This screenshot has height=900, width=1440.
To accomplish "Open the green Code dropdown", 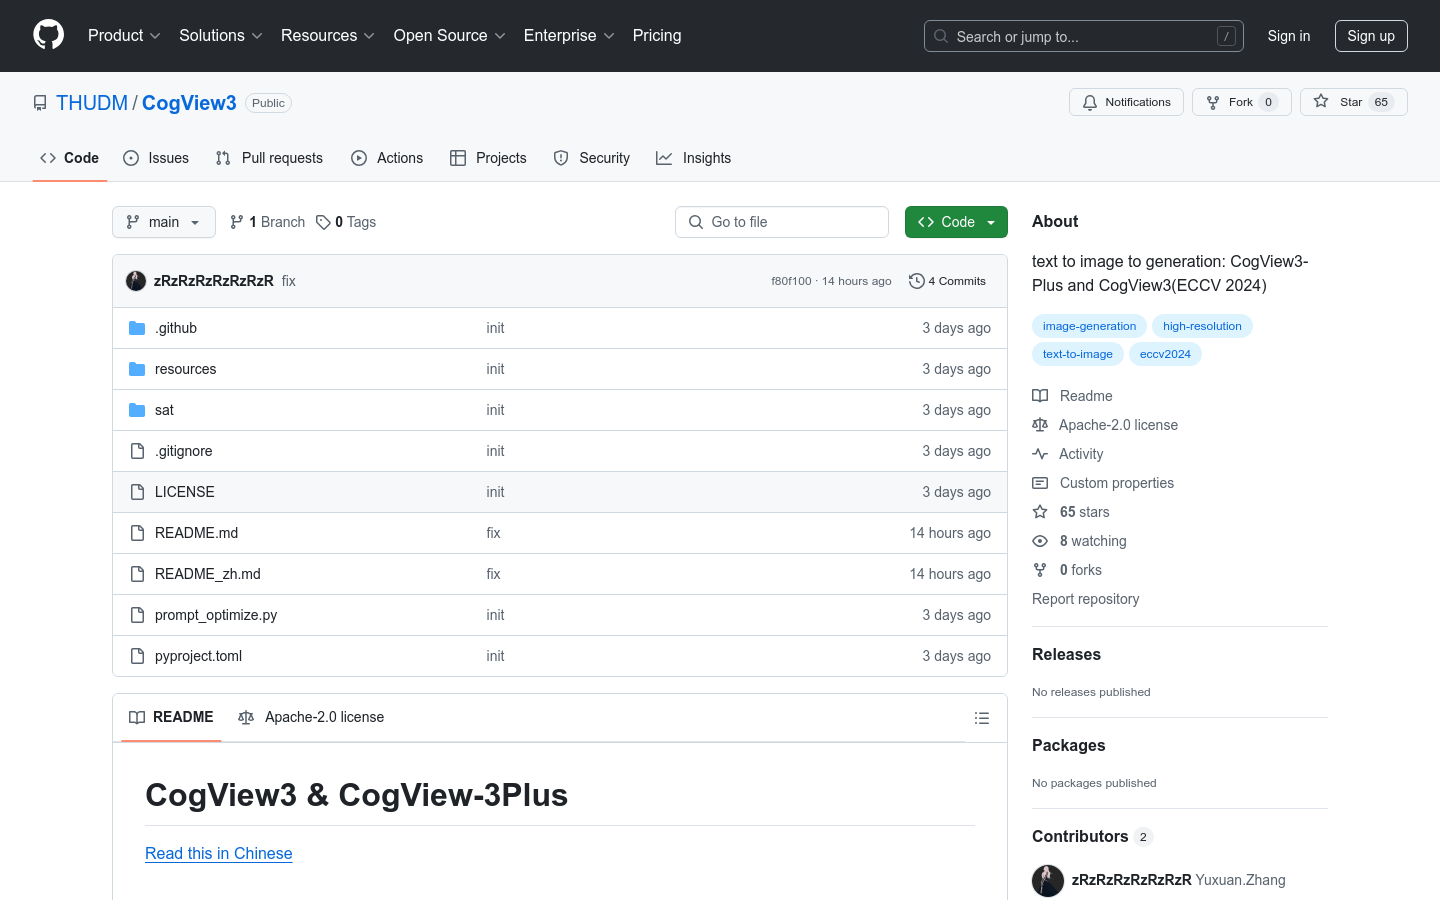I will click(956, 222).
